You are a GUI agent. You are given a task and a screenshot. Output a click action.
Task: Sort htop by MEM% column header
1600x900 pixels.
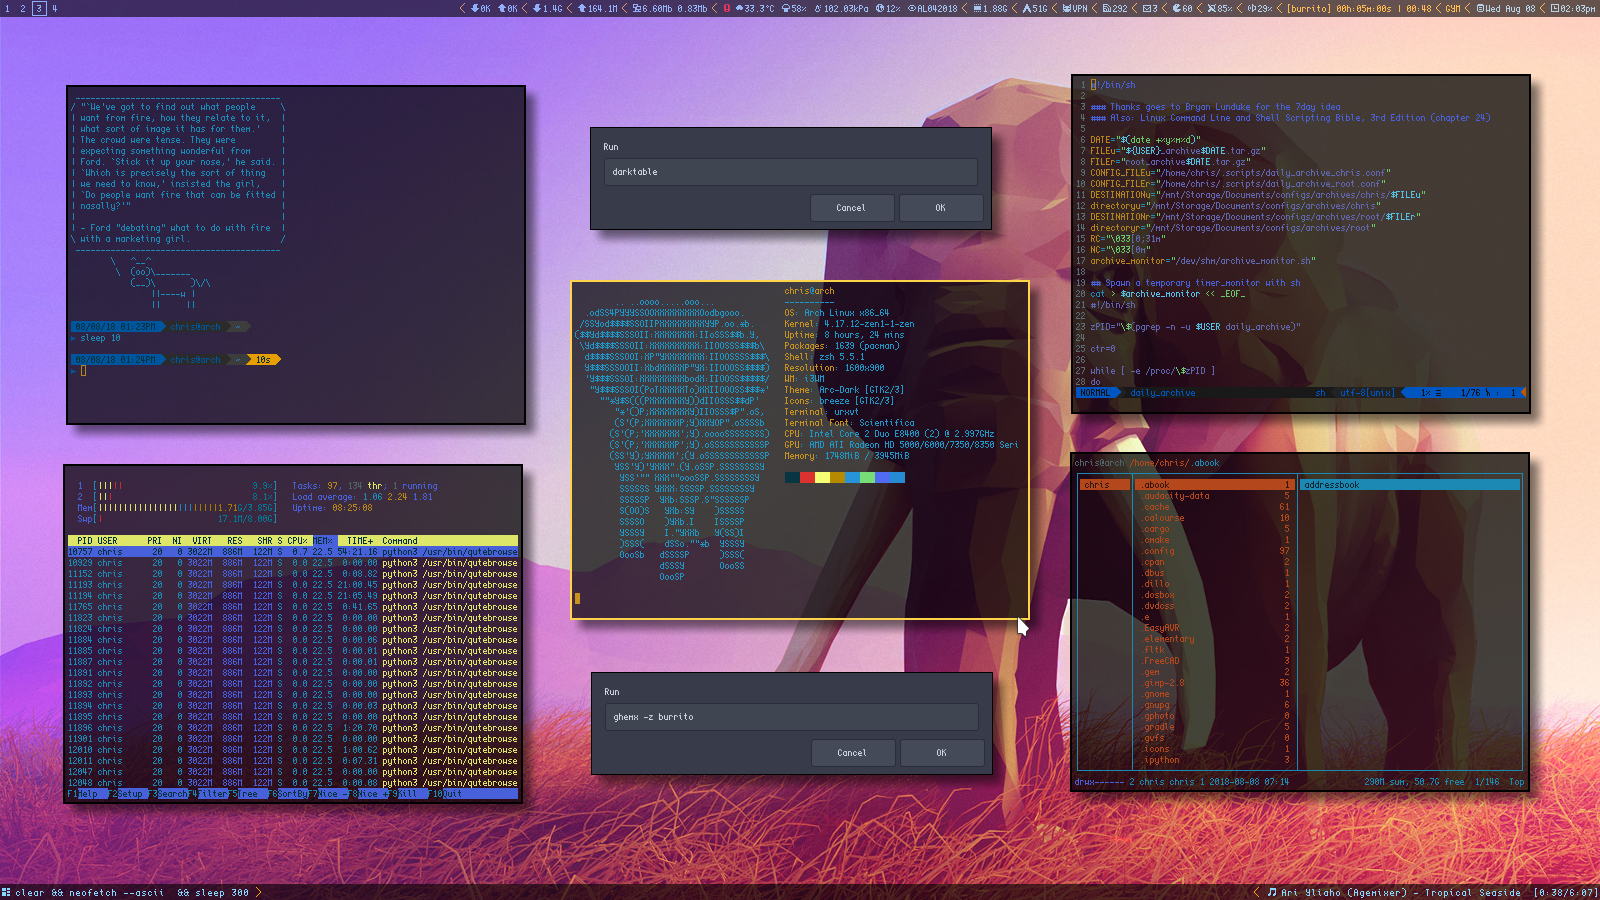point(323,541)
